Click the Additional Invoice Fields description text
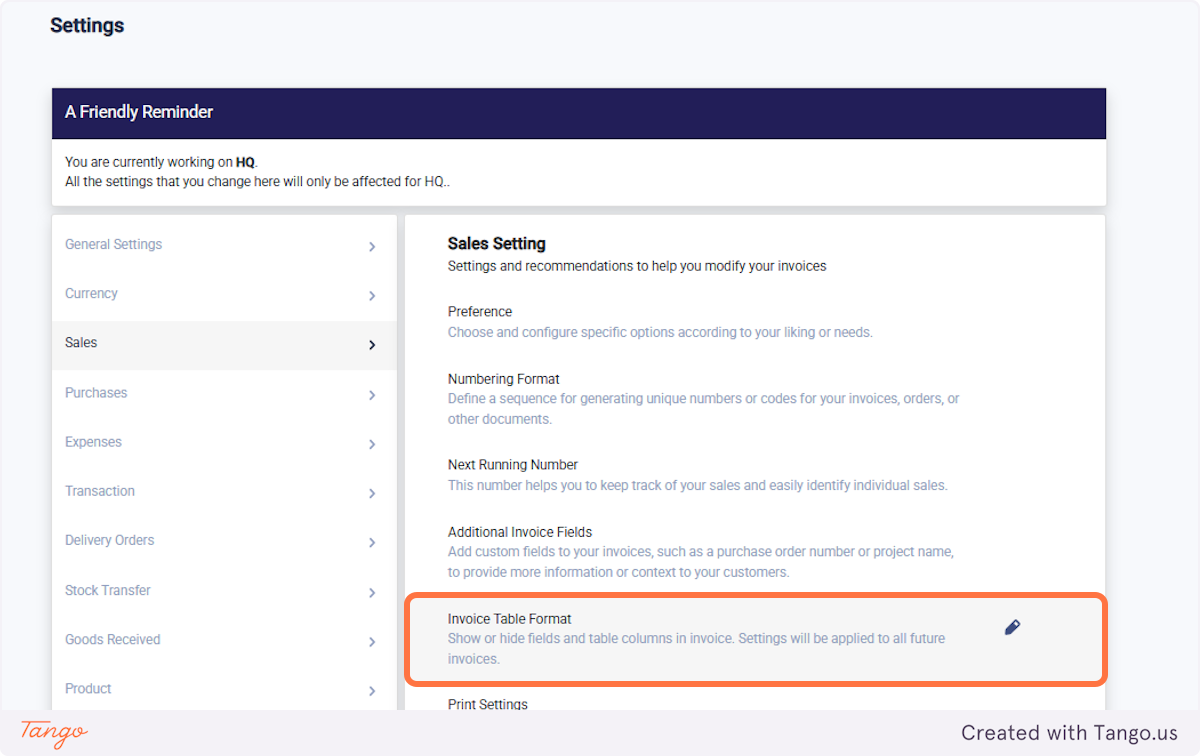1200x756 pixels. pos(701,562)
